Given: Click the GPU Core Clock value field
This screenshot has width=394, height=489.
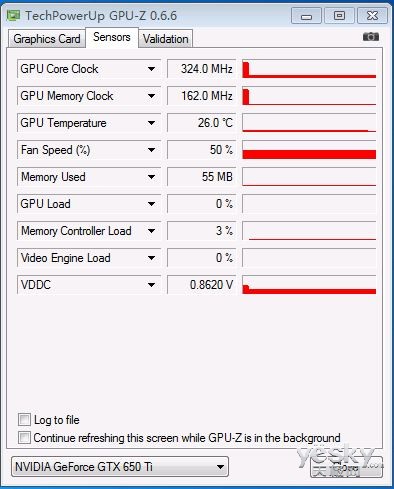Looking at the screenshot, I should click(x=201, y=69).
